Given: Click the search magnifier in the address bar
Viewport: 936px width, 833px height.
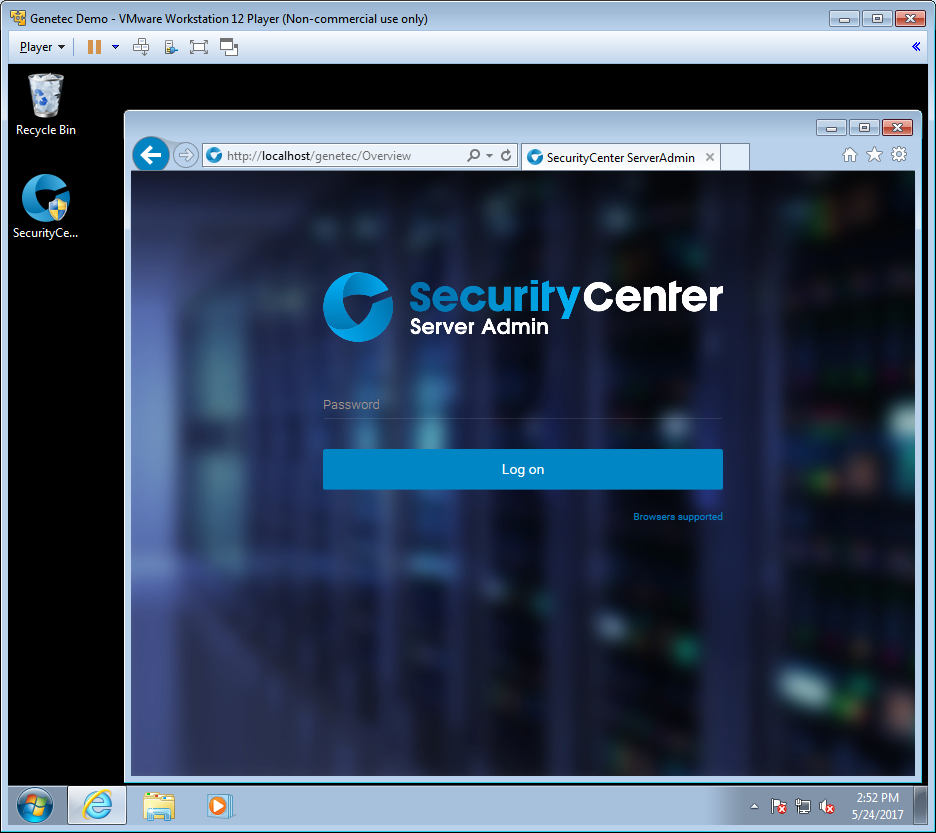Looking at the screenshot, I should tap(473, 156).
